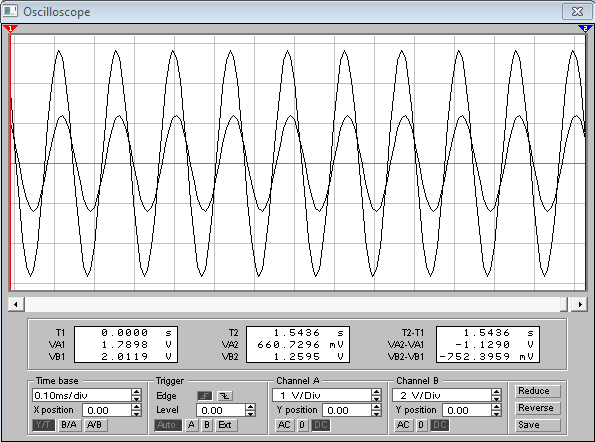Decrease the Time base X position
This screenshot has width=595, height=442.
click(x=137, y=413)
